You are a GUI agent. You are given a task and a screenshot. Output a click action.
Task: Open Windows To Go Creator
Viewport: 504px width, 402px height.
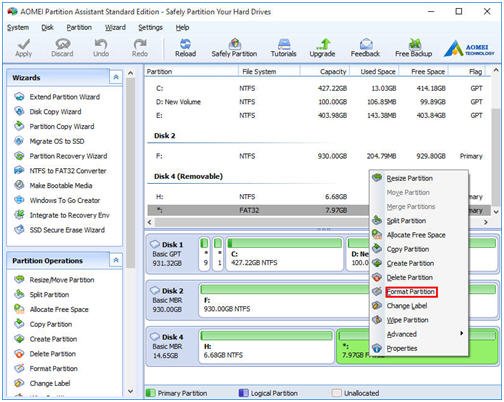pos(57,200)
